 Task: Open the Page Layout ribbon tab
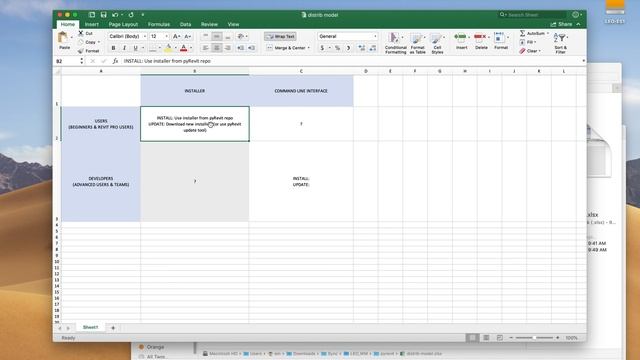click(123, 24)
